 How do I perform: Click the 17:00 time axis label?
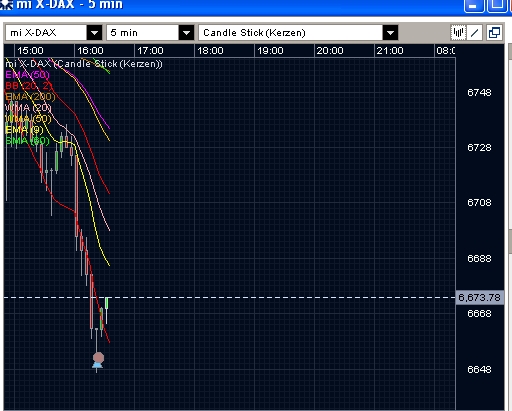pyautogui.click(x=150, y=51)
